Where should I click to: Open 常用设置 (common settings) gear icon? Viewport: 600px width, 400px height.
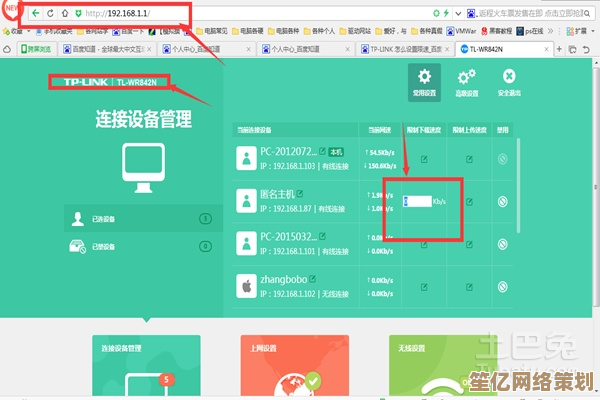coord(426,79)
